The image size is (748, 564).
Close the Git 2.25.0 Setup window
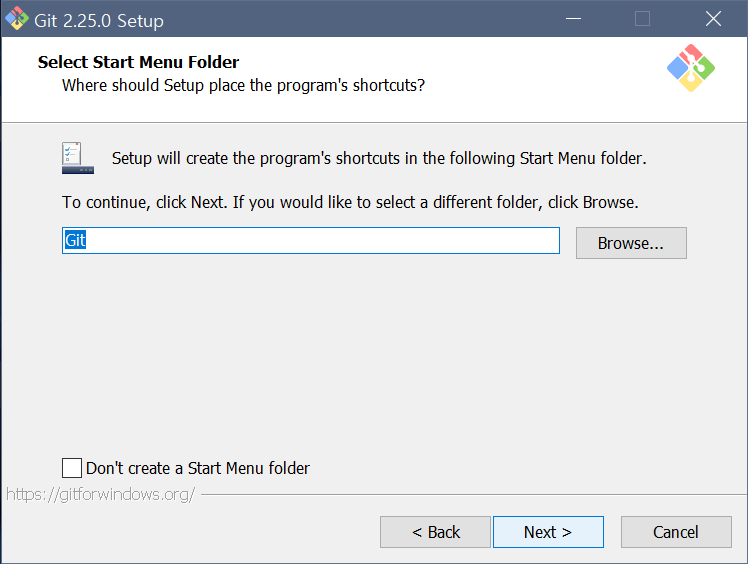(713, 19)
